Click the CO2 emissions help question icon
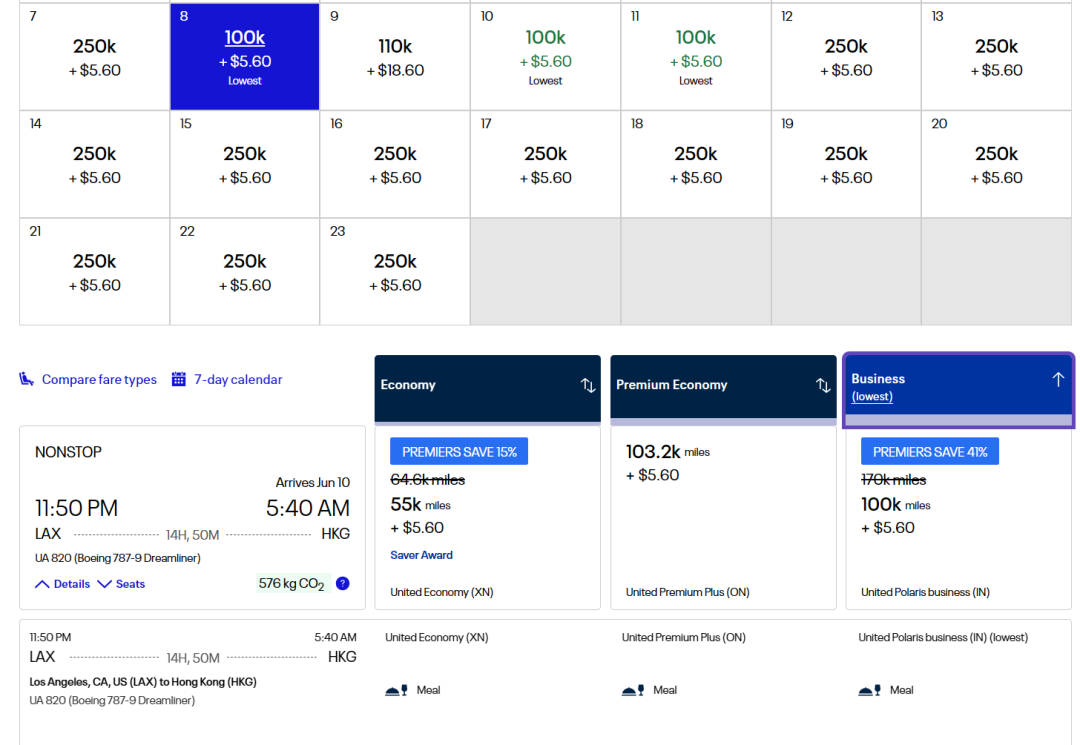Viewport: 1080px width, 745px height. [x=343, y=583]
